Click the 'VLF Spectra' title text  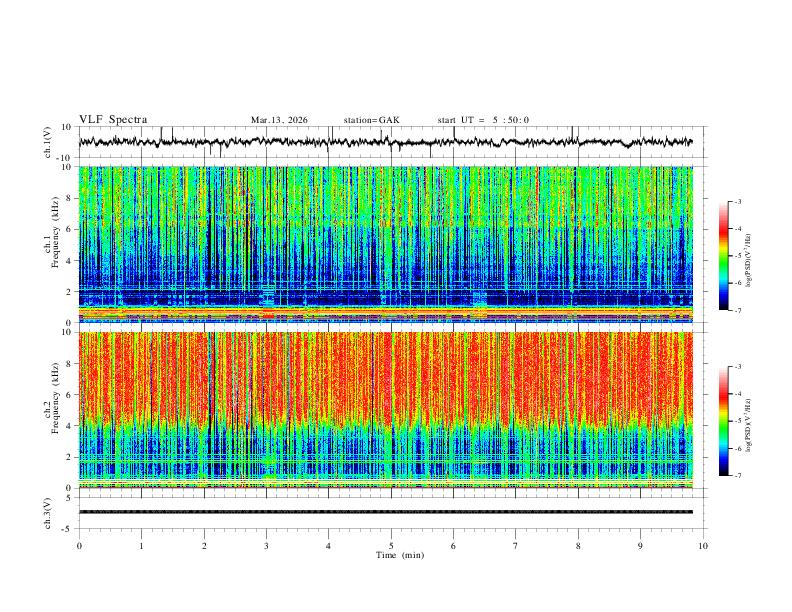(x=113, y=120)
